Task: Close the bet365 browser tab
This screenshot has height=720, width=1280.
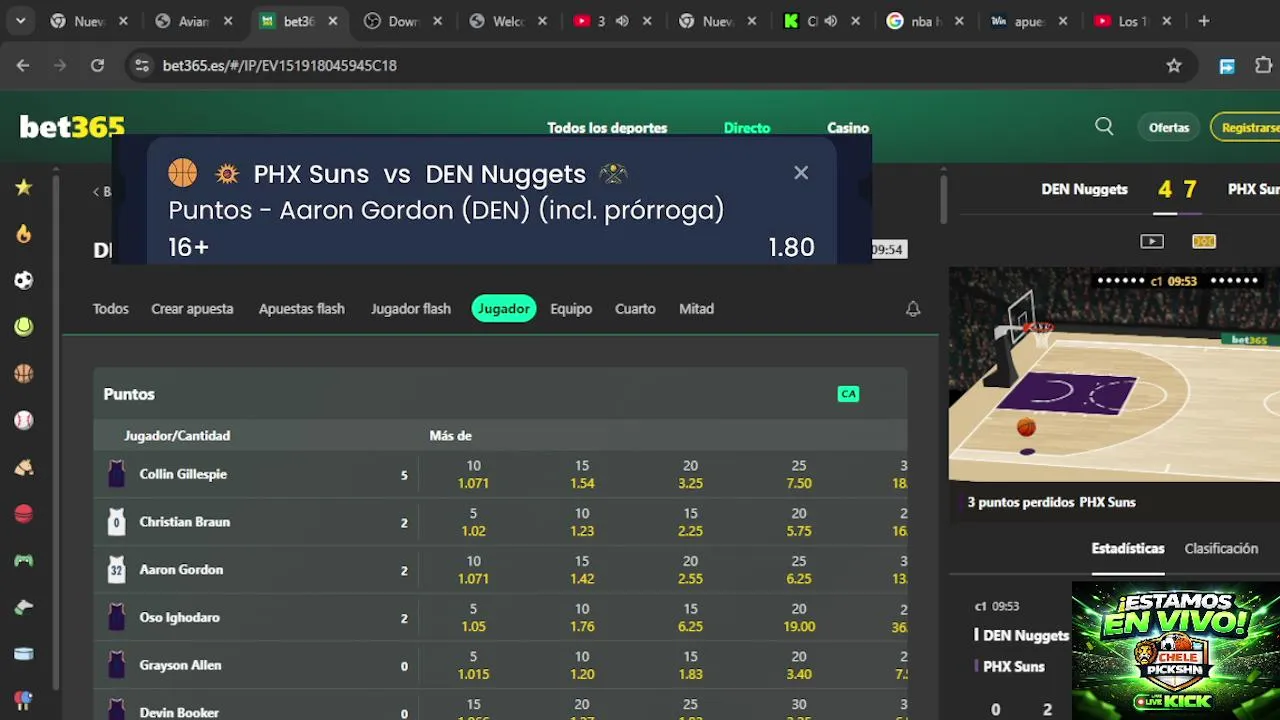Action: click(333, 21)
